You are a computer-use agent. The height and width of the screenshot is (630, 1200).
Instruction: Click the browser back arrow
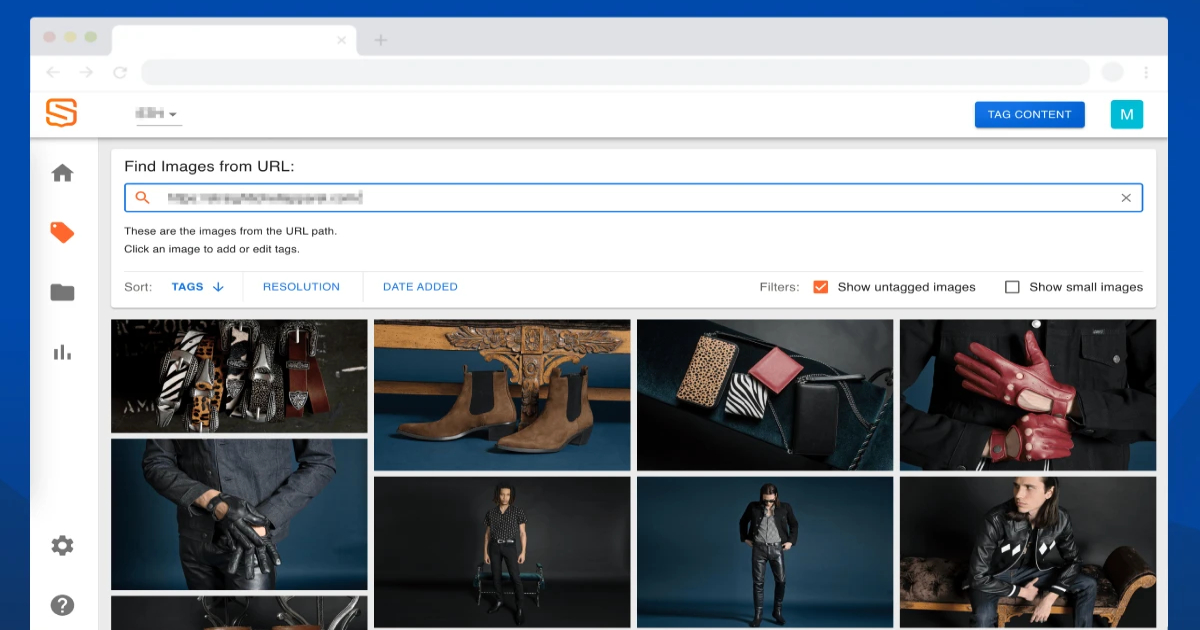53,72
